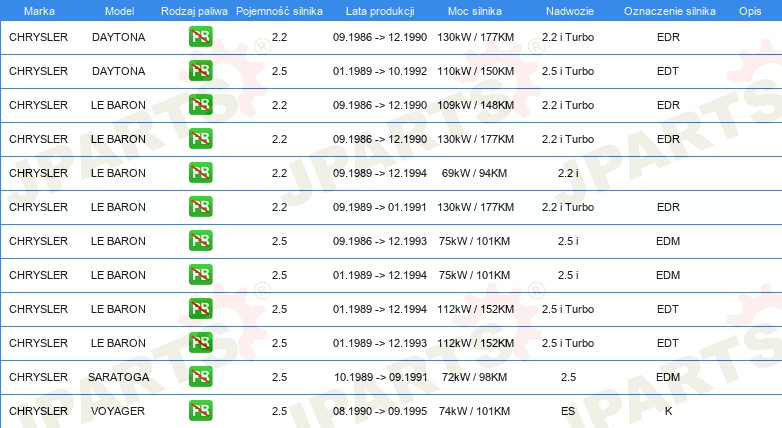Select the fuel icon for Le Baron 109kW / 148KM

pos(200,105)
